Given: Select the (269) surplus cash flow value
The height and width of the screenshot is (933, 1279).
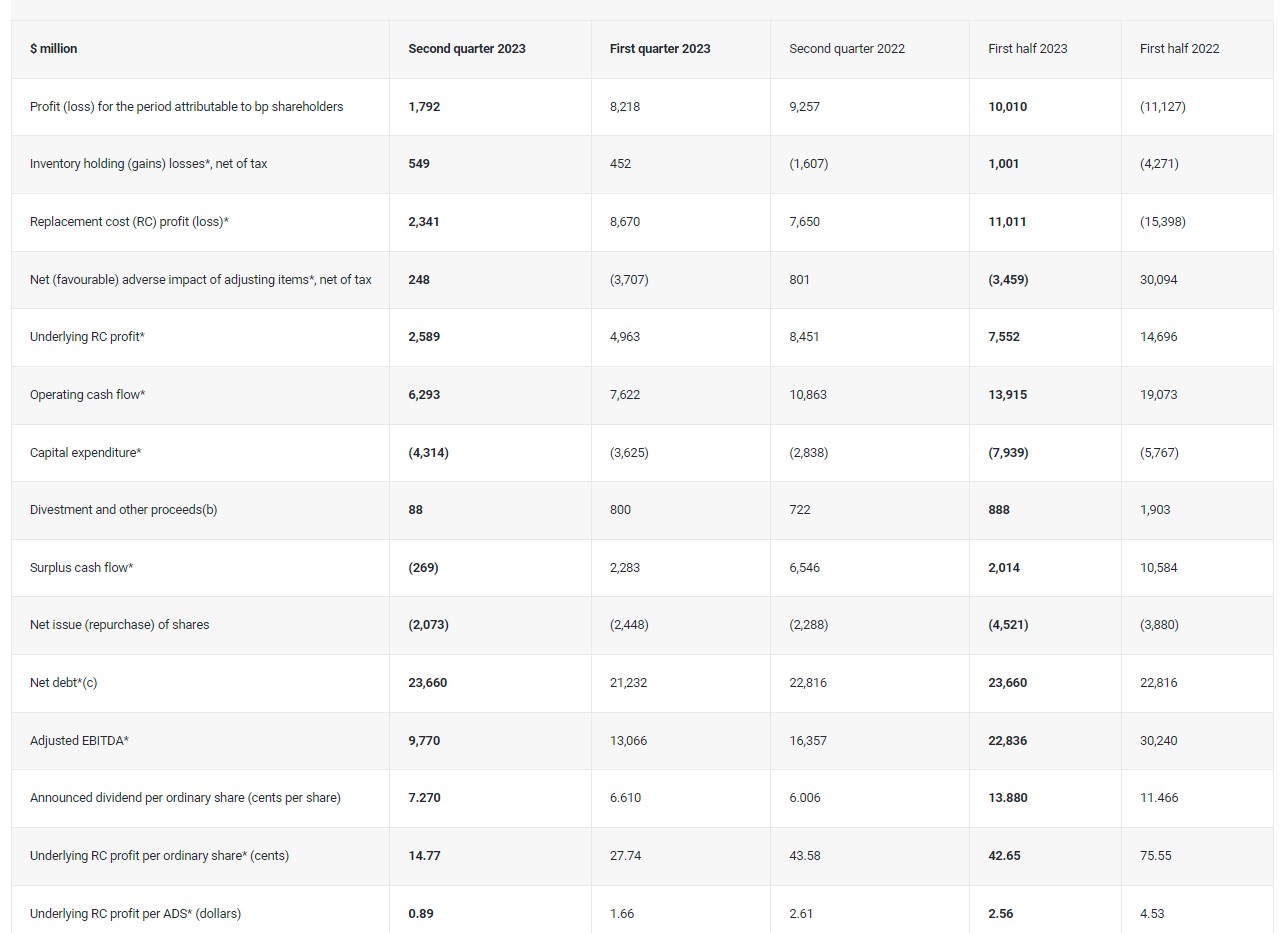Looking at the screenshot, I should [x=423, y=568].
